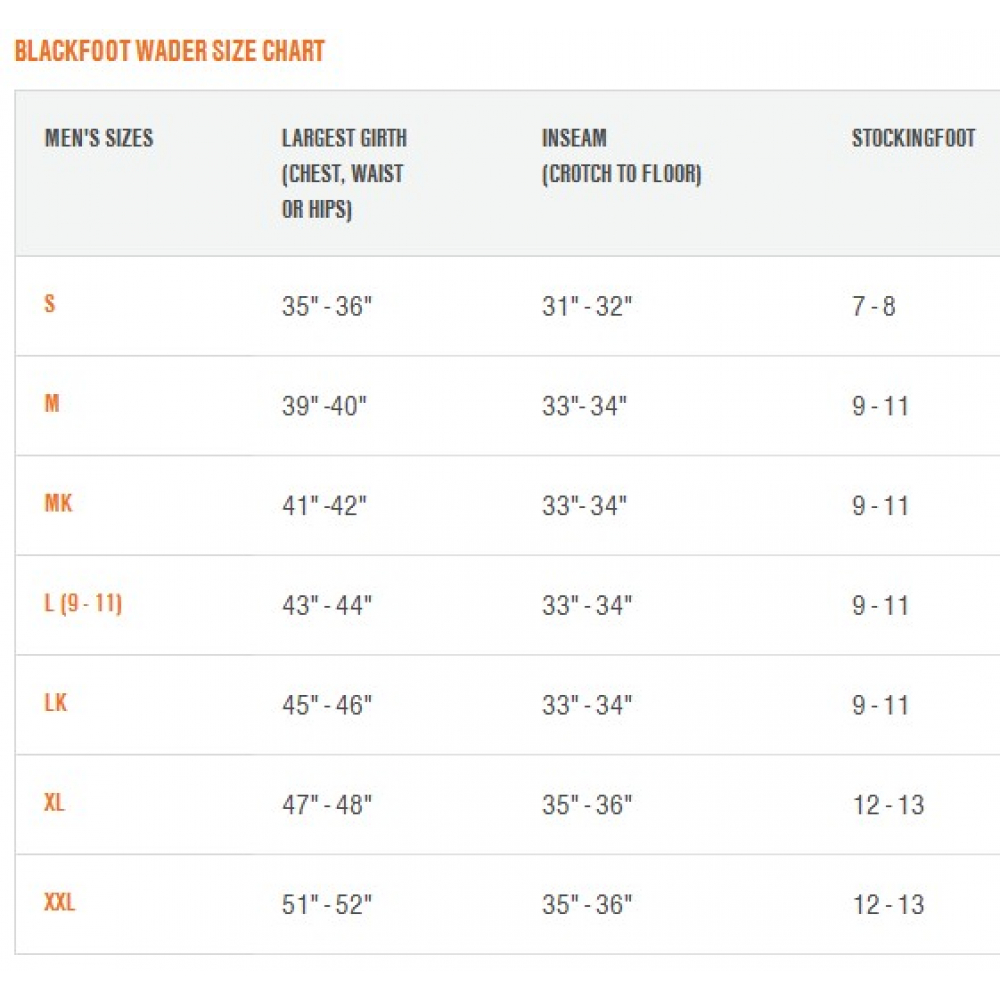1000x1000 pixels.
Task: Select the Men's Sizes column header
Action: click(x=99, y=138)
